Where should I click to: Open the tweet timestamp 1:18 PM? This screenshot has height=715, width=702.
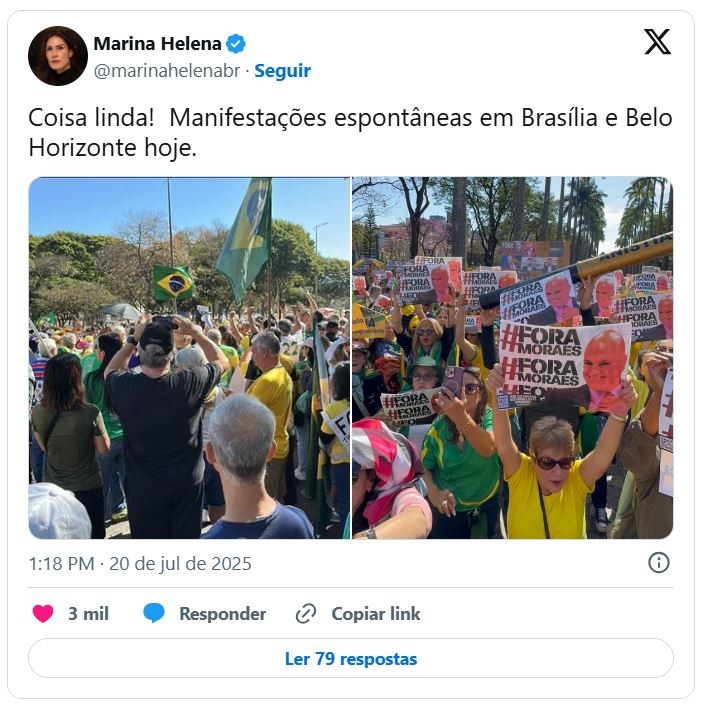tap(61, 564)
